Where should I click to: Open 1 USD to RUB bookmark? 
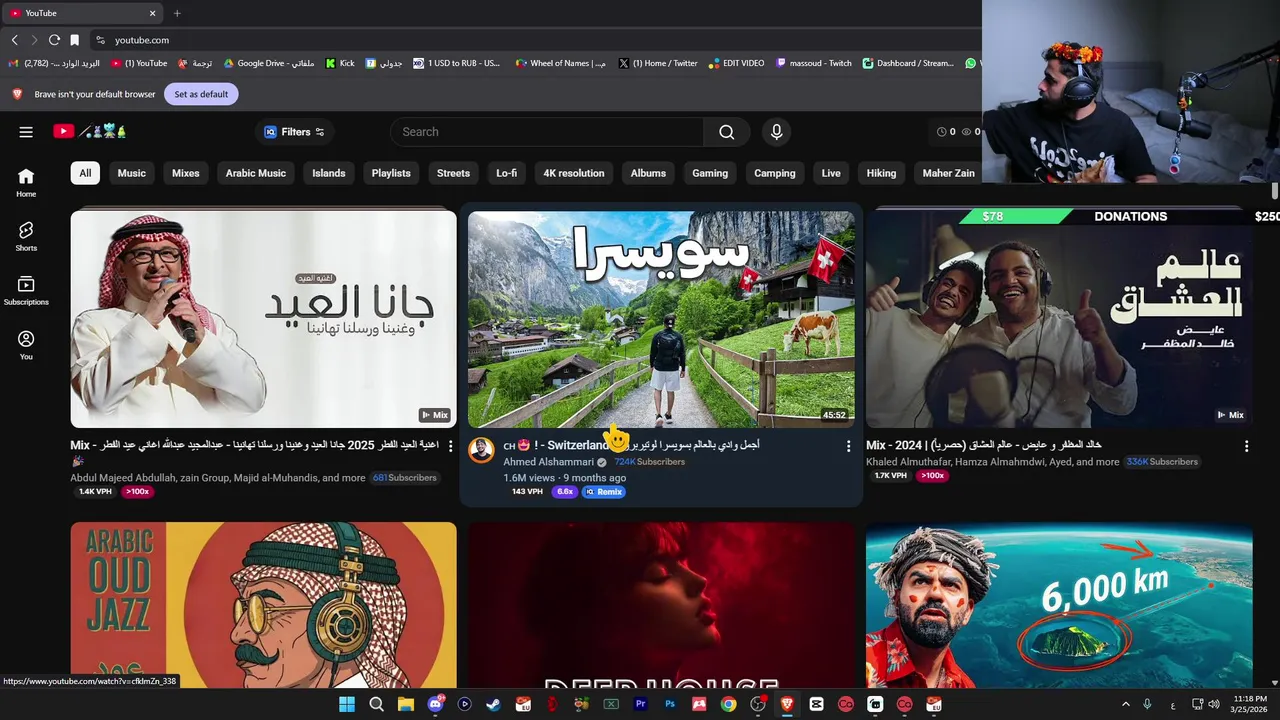(x=456, y=63)
